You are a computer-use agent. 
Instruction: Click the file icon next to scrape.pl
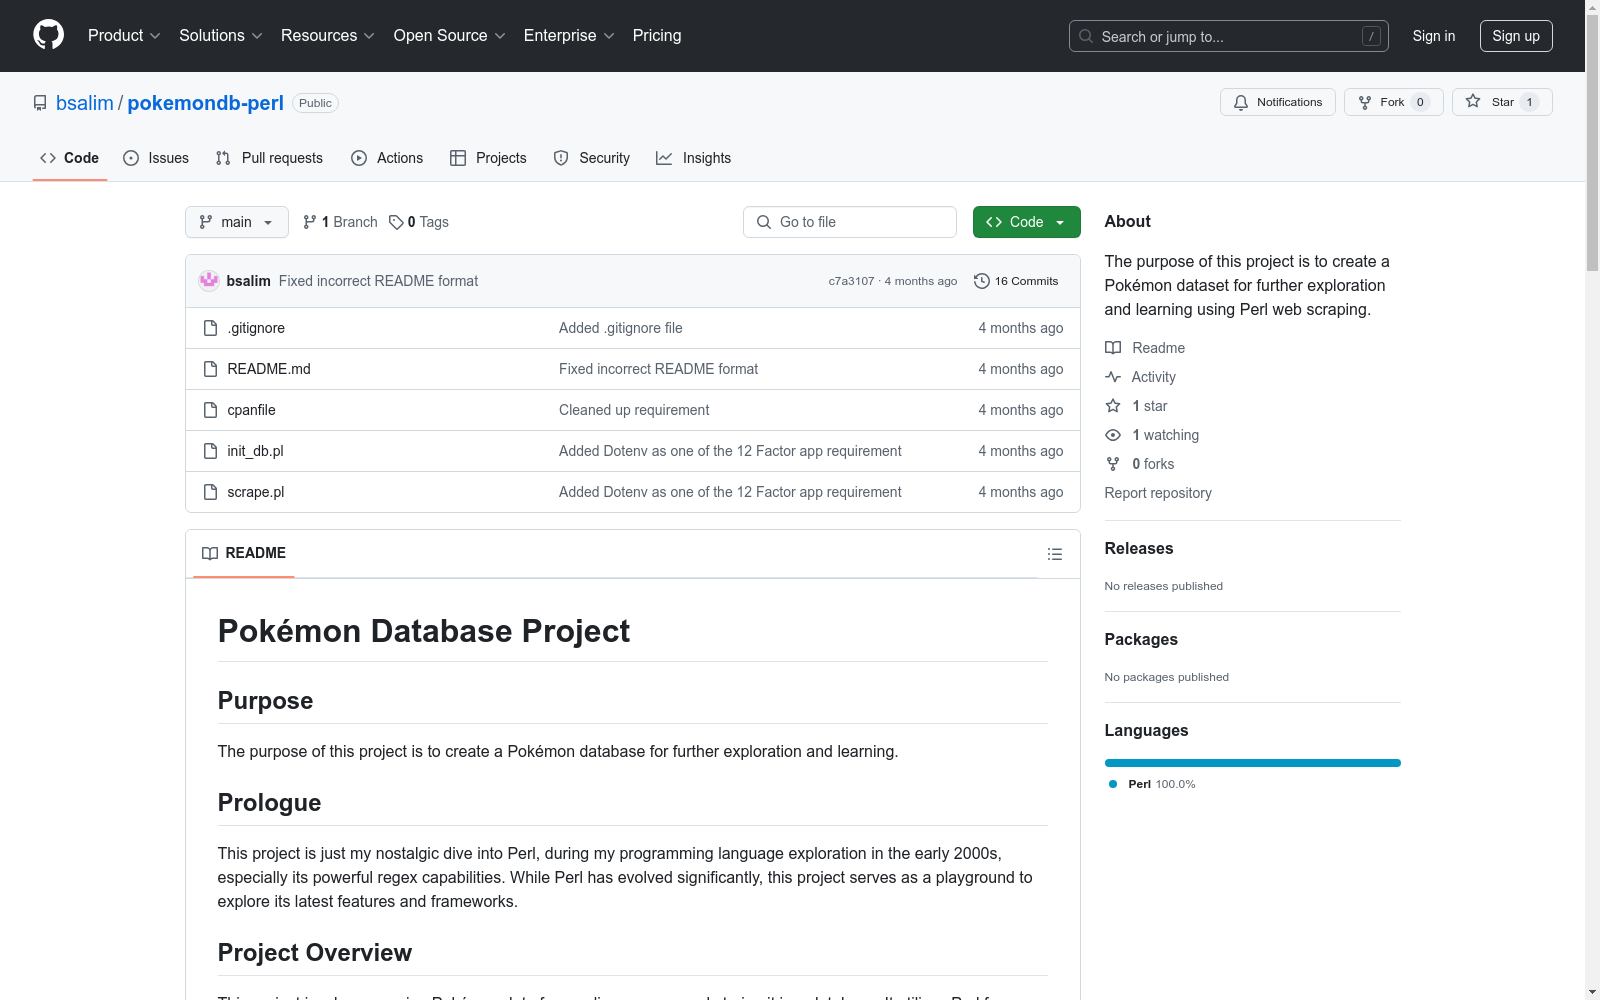coord(210,492)
